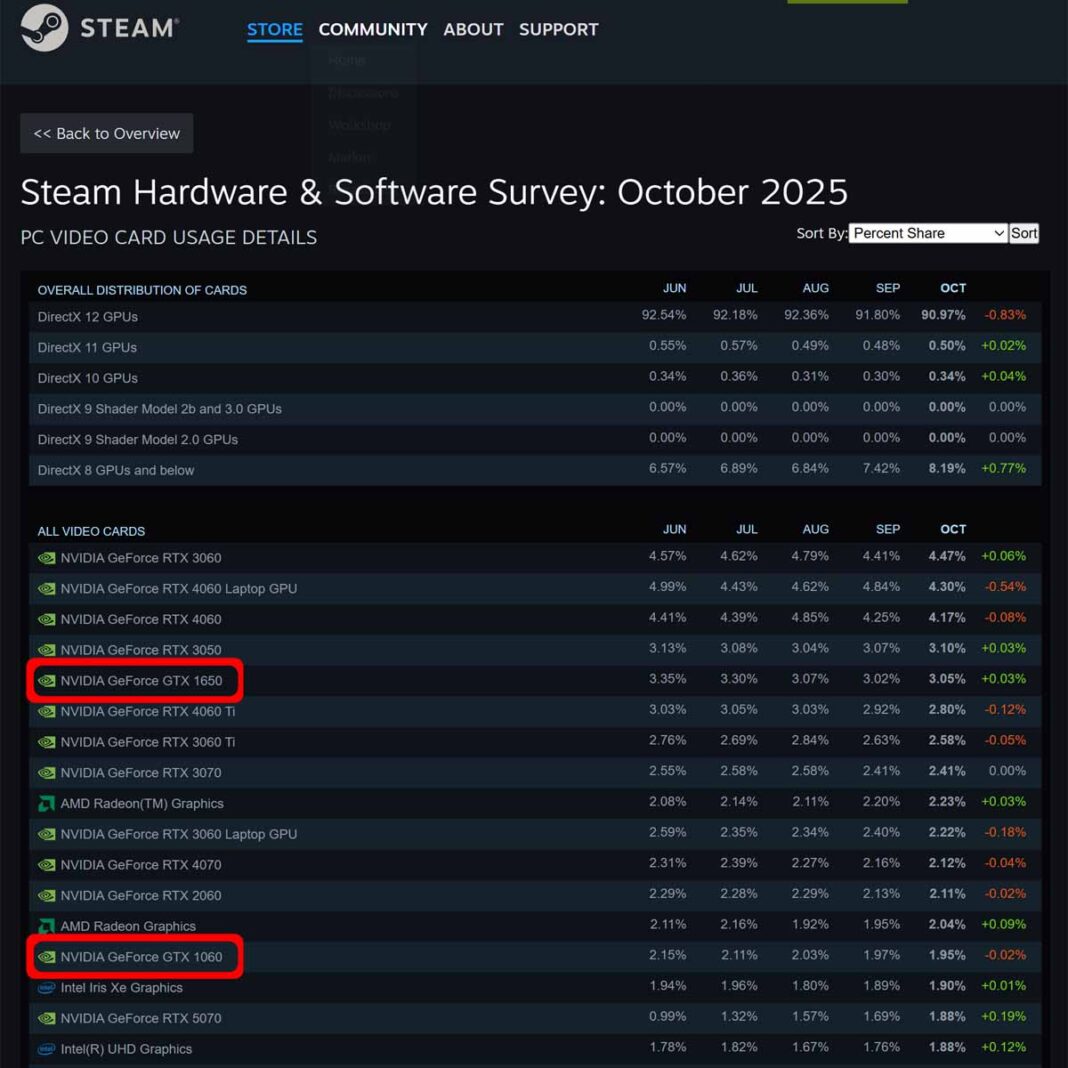
Task: Click the Intel icon beside Iris Xe Graphics
Action: (46, 987)
